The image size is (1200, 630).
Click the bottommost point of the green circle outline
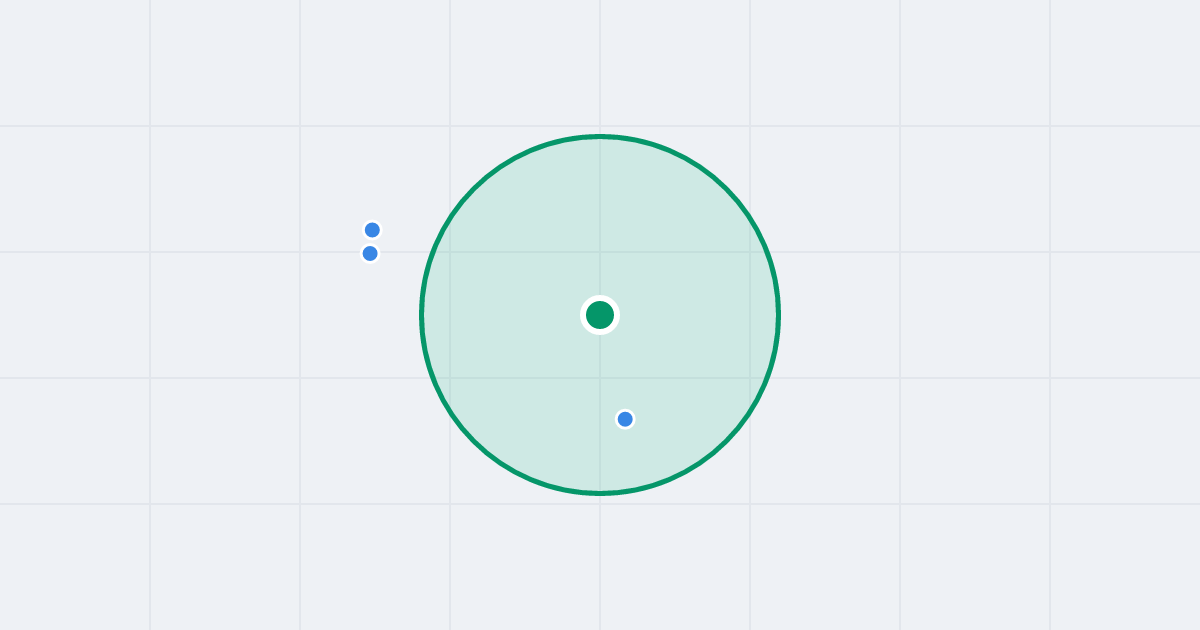click(x=600, y=493)
